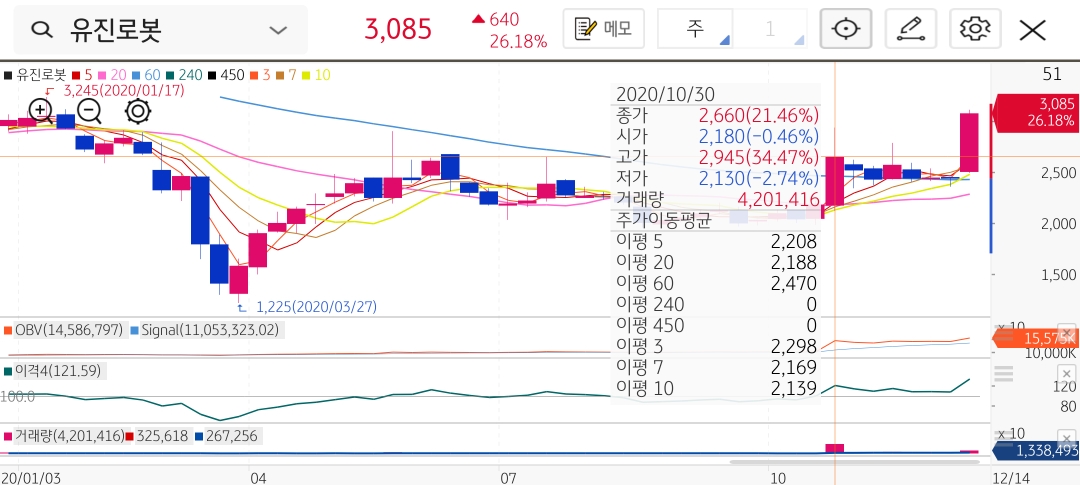
Task: Click the 저가 2,130(-2.74%) row
Action: tap(717, 178)
